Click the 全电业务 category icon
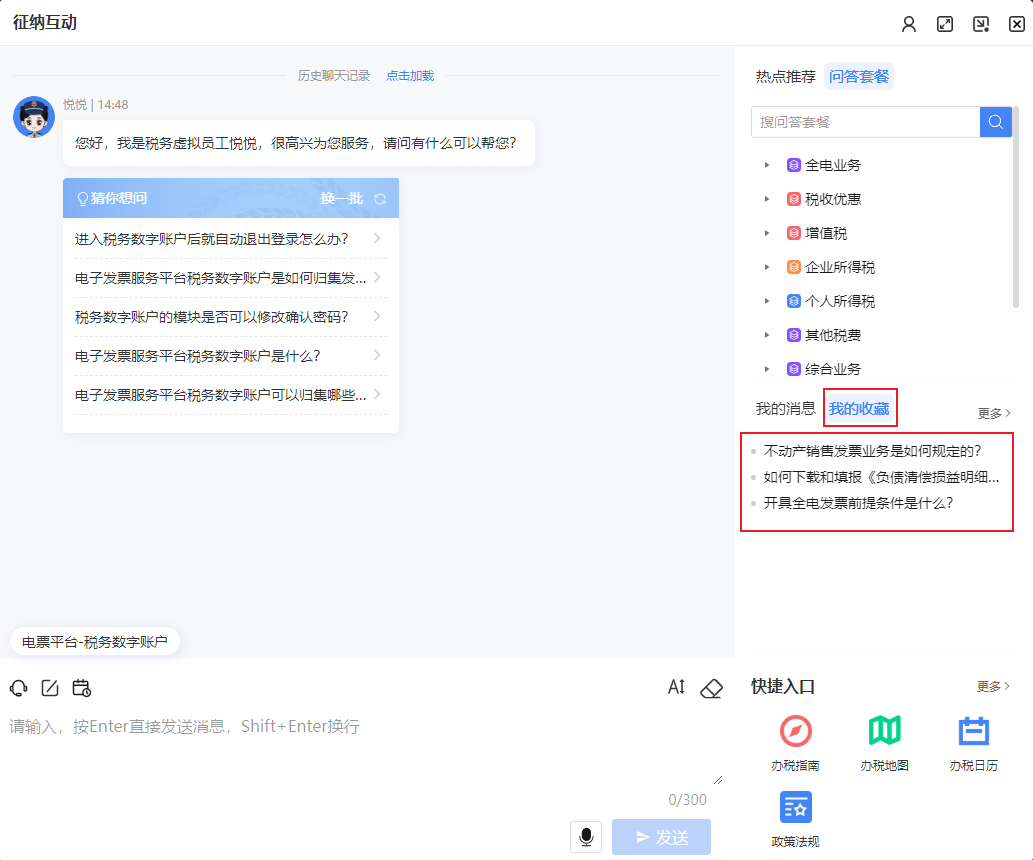 [794, 165]
